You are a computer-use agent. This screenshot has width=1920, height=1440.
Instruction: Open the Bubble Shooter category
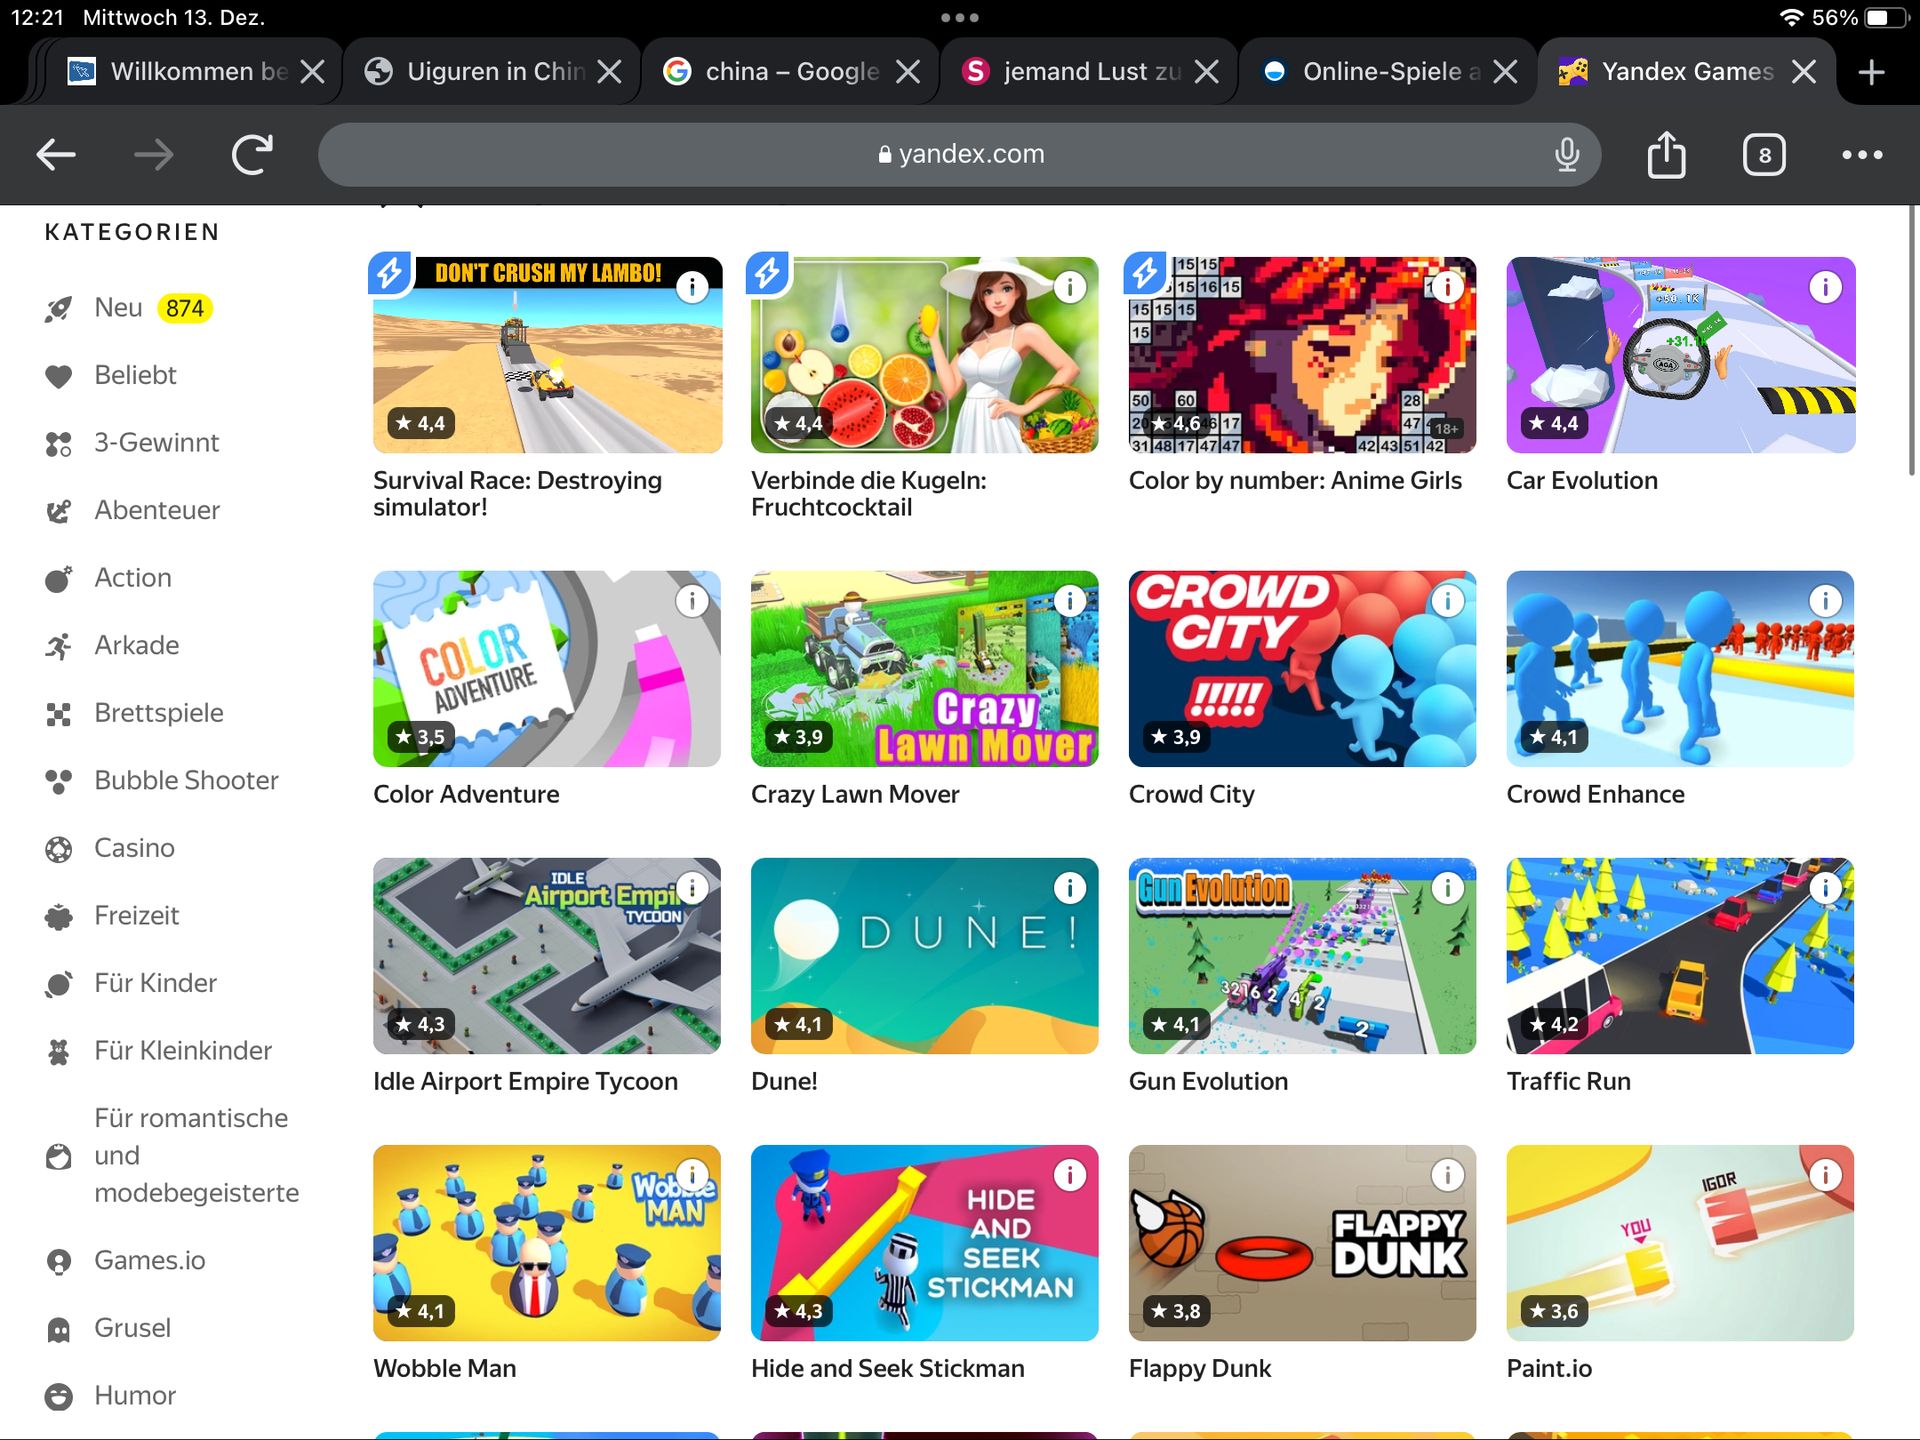[186, 780]
